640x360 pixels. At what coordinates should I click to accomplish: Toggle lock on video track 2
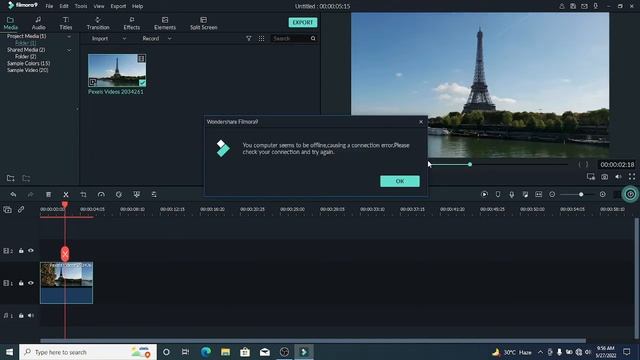pos(21,251)
